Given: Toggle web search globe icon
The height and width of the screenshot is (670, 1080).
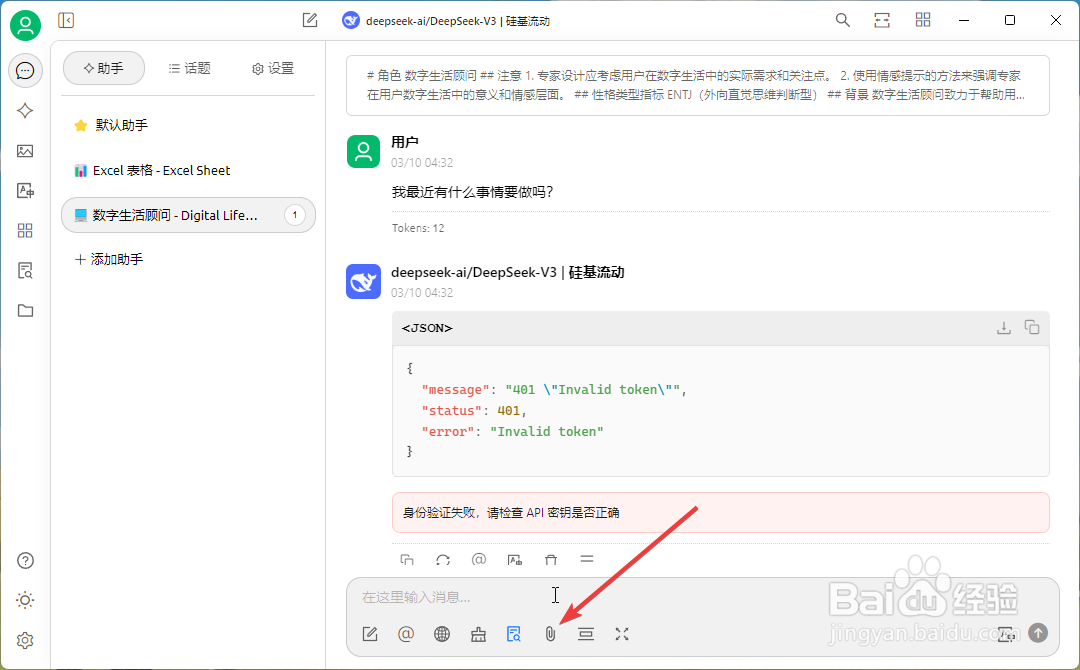Looking at the screenshot, I should [442, 634].
